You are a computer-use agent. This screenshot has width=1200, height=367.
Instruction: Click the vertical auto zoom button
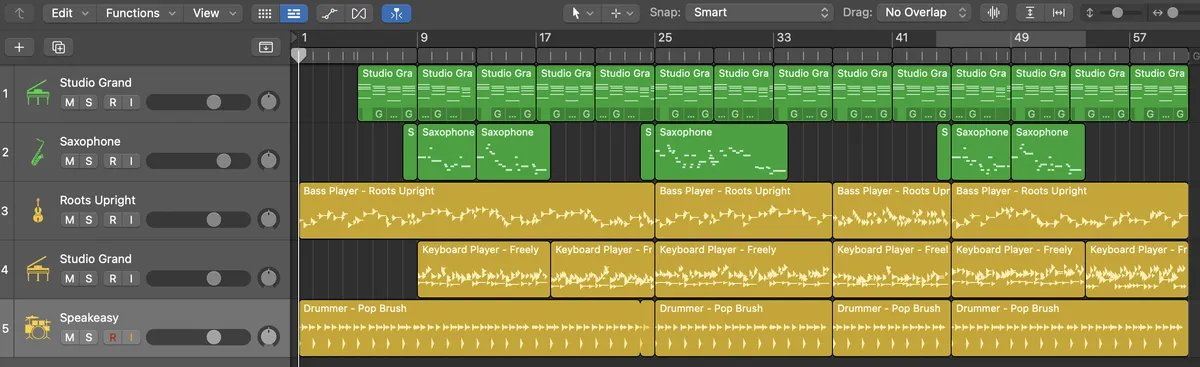pyautogui.click(x=1031, y=13)
